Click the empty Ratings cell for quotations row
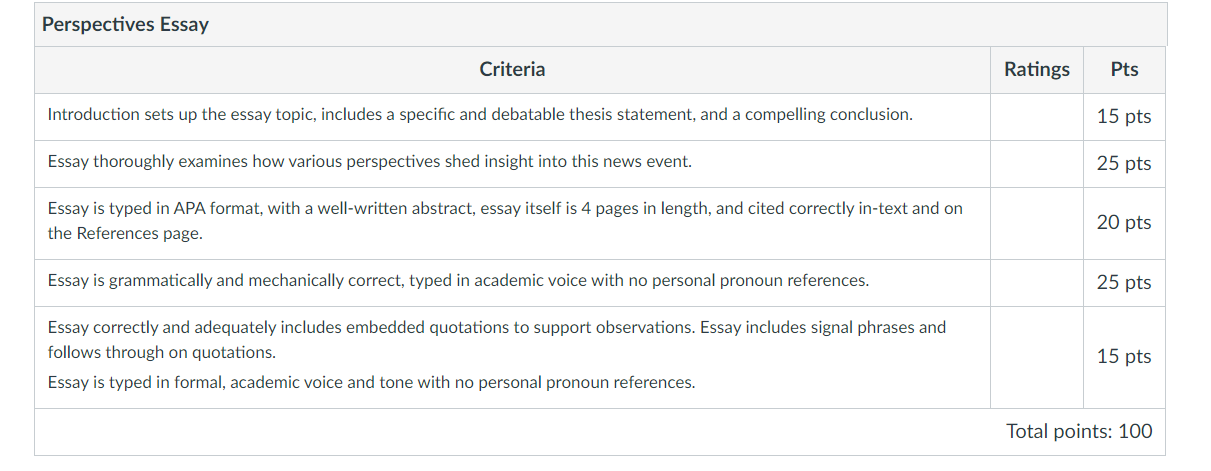Viewport: 1211px width, 471px height. tap(1036, 357)
